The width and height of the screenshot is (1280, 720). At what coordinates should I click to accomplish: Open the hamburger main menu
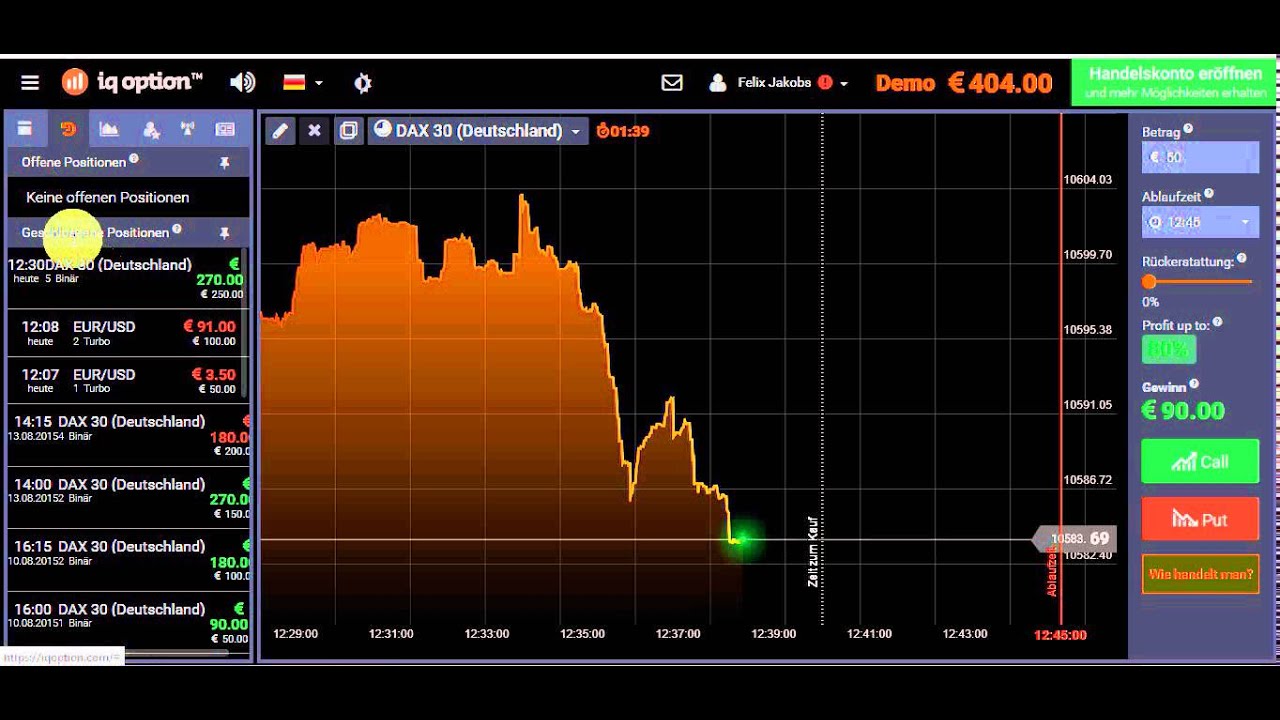(29, 83)
